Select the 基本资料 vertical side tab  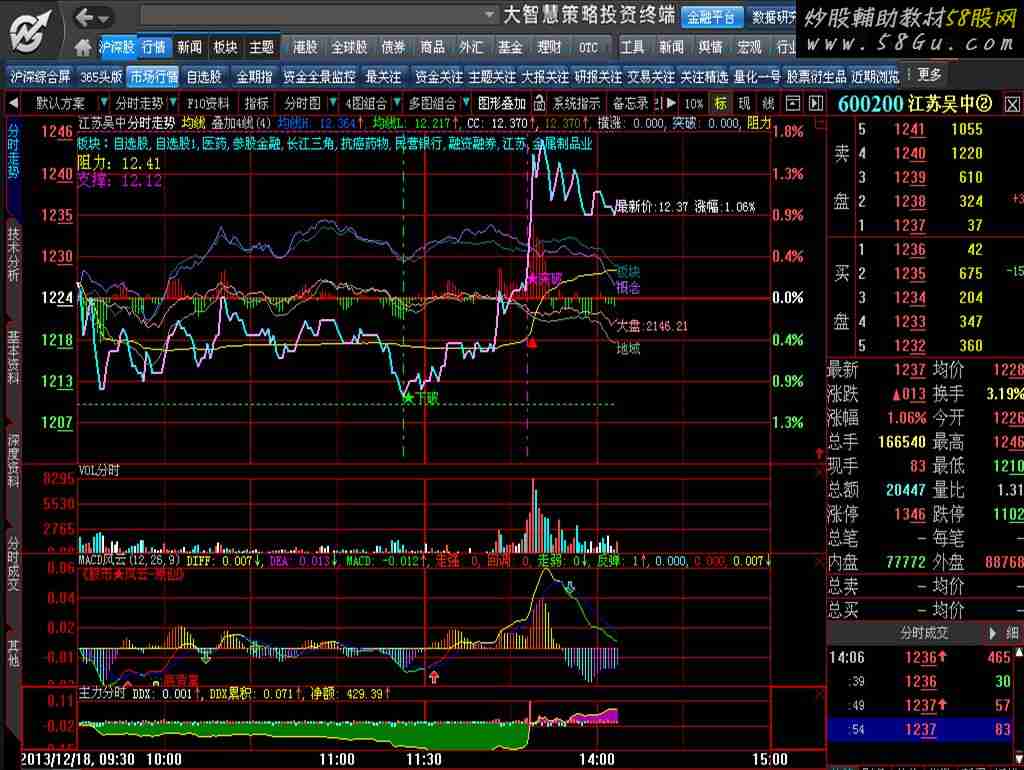14,357
